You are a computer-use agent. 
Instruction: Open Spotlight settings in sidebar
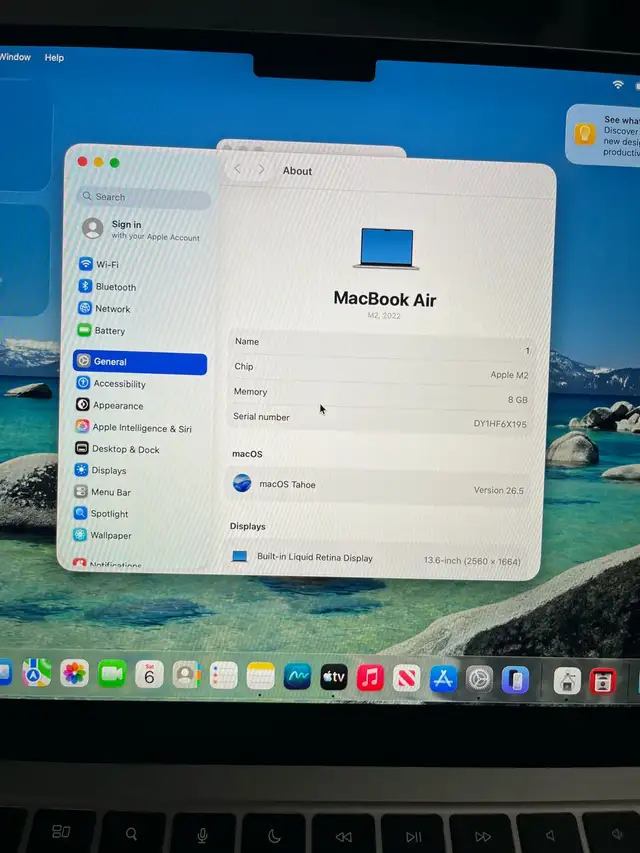(101, 514)
